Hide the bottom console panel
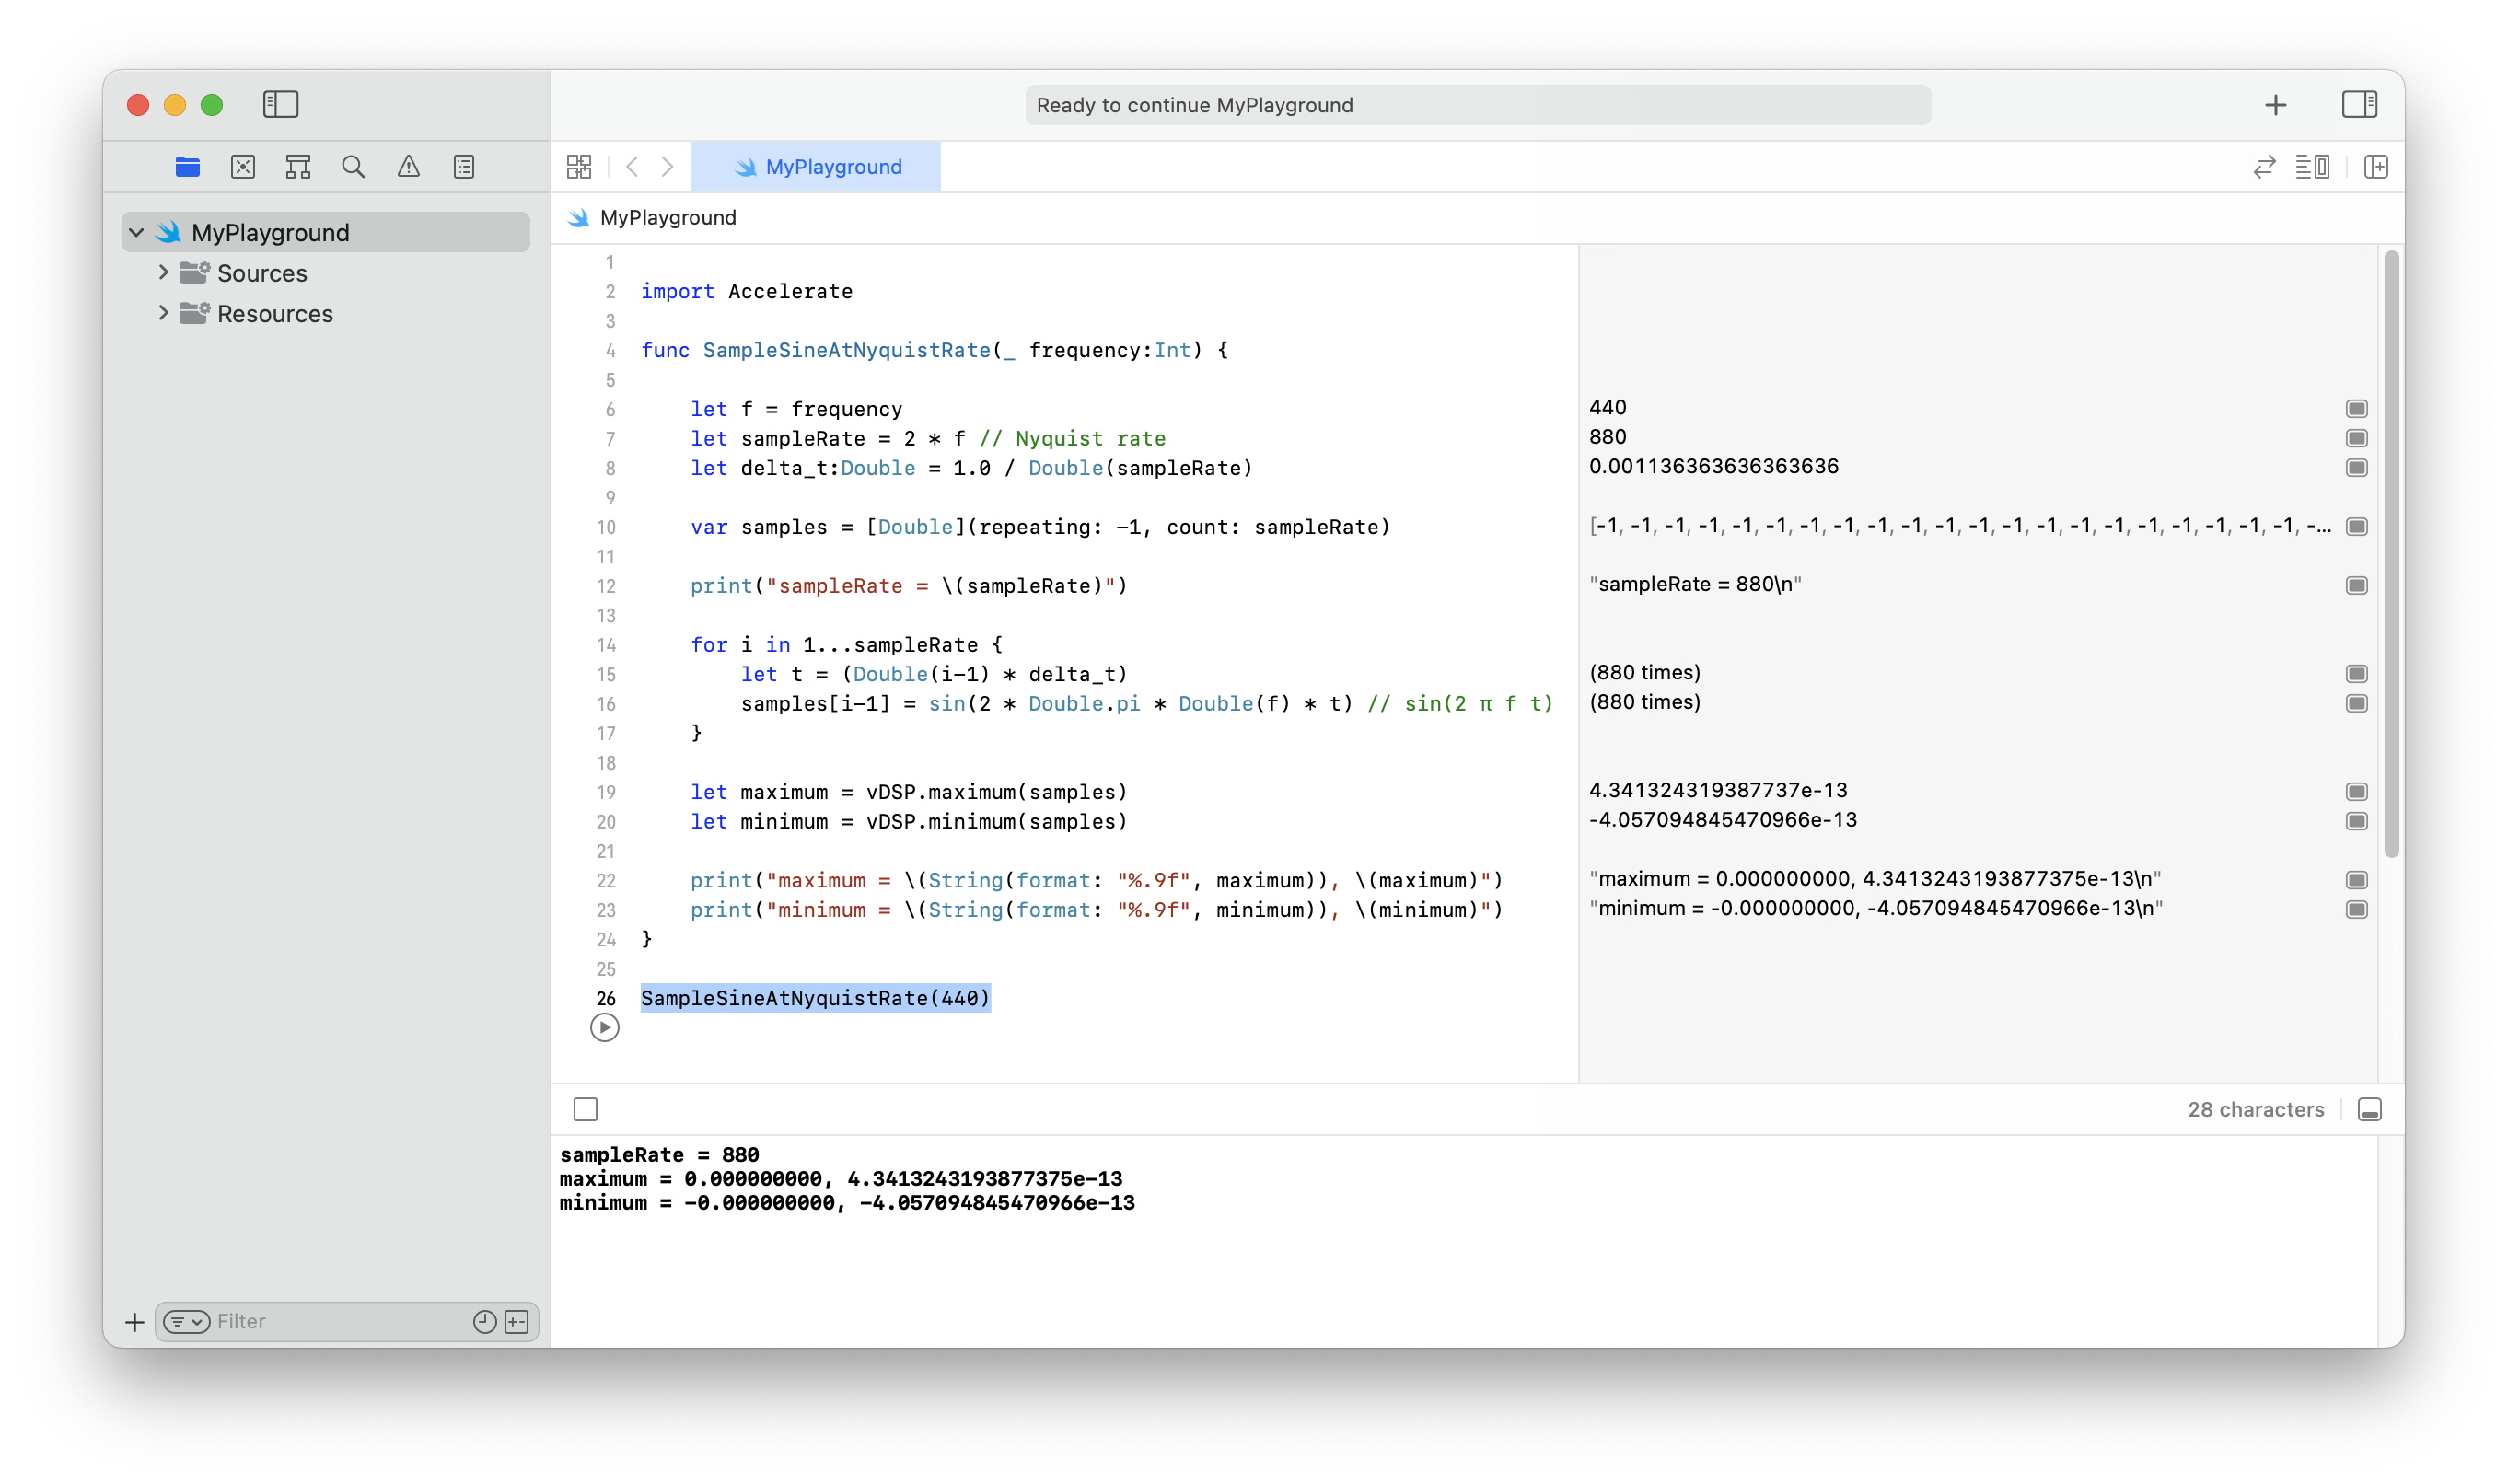 pos(2369,1109)
